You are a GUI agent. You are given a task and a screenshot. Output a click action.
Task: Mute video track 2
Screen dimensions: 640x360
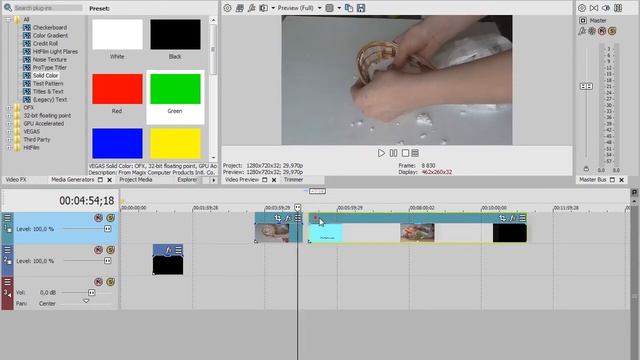point(98,250)
